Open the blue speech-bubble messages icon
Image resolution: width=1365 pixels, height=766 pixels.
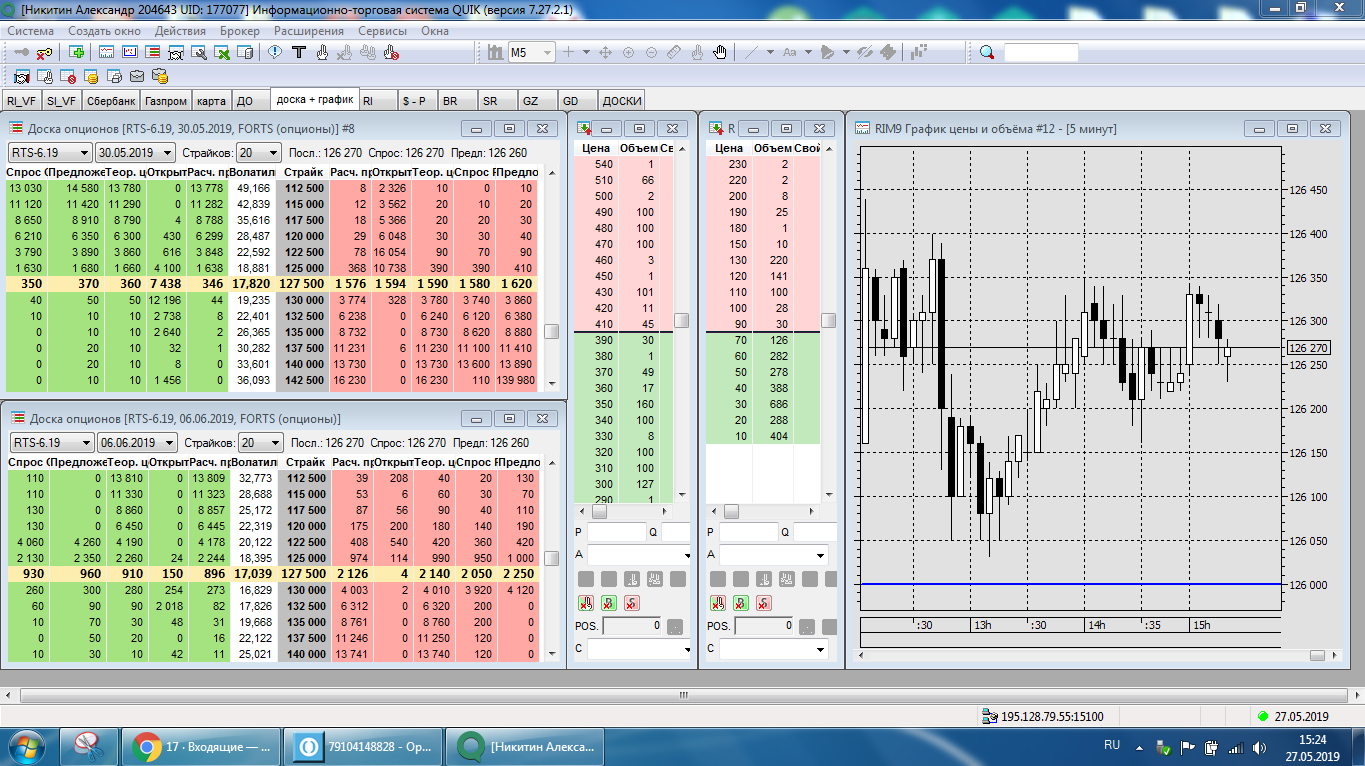point(275,52)
